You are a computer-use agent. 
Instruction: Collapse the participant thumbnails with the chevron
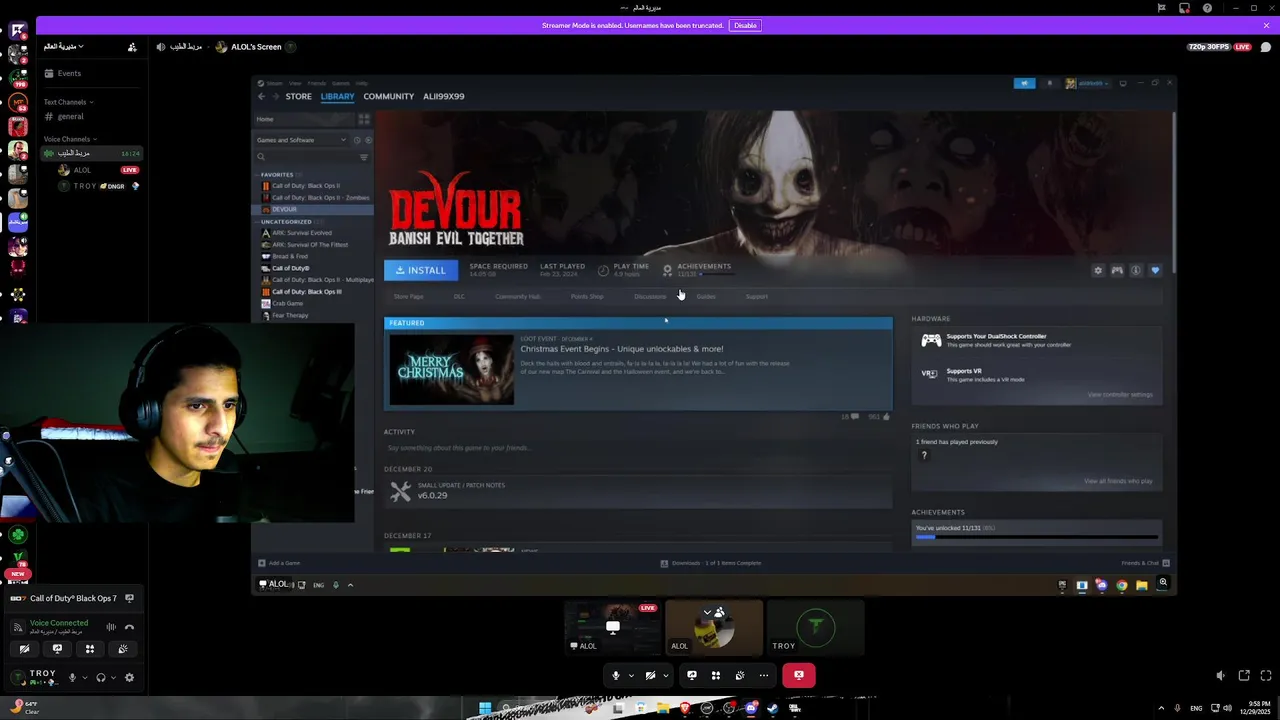point(707,611)
